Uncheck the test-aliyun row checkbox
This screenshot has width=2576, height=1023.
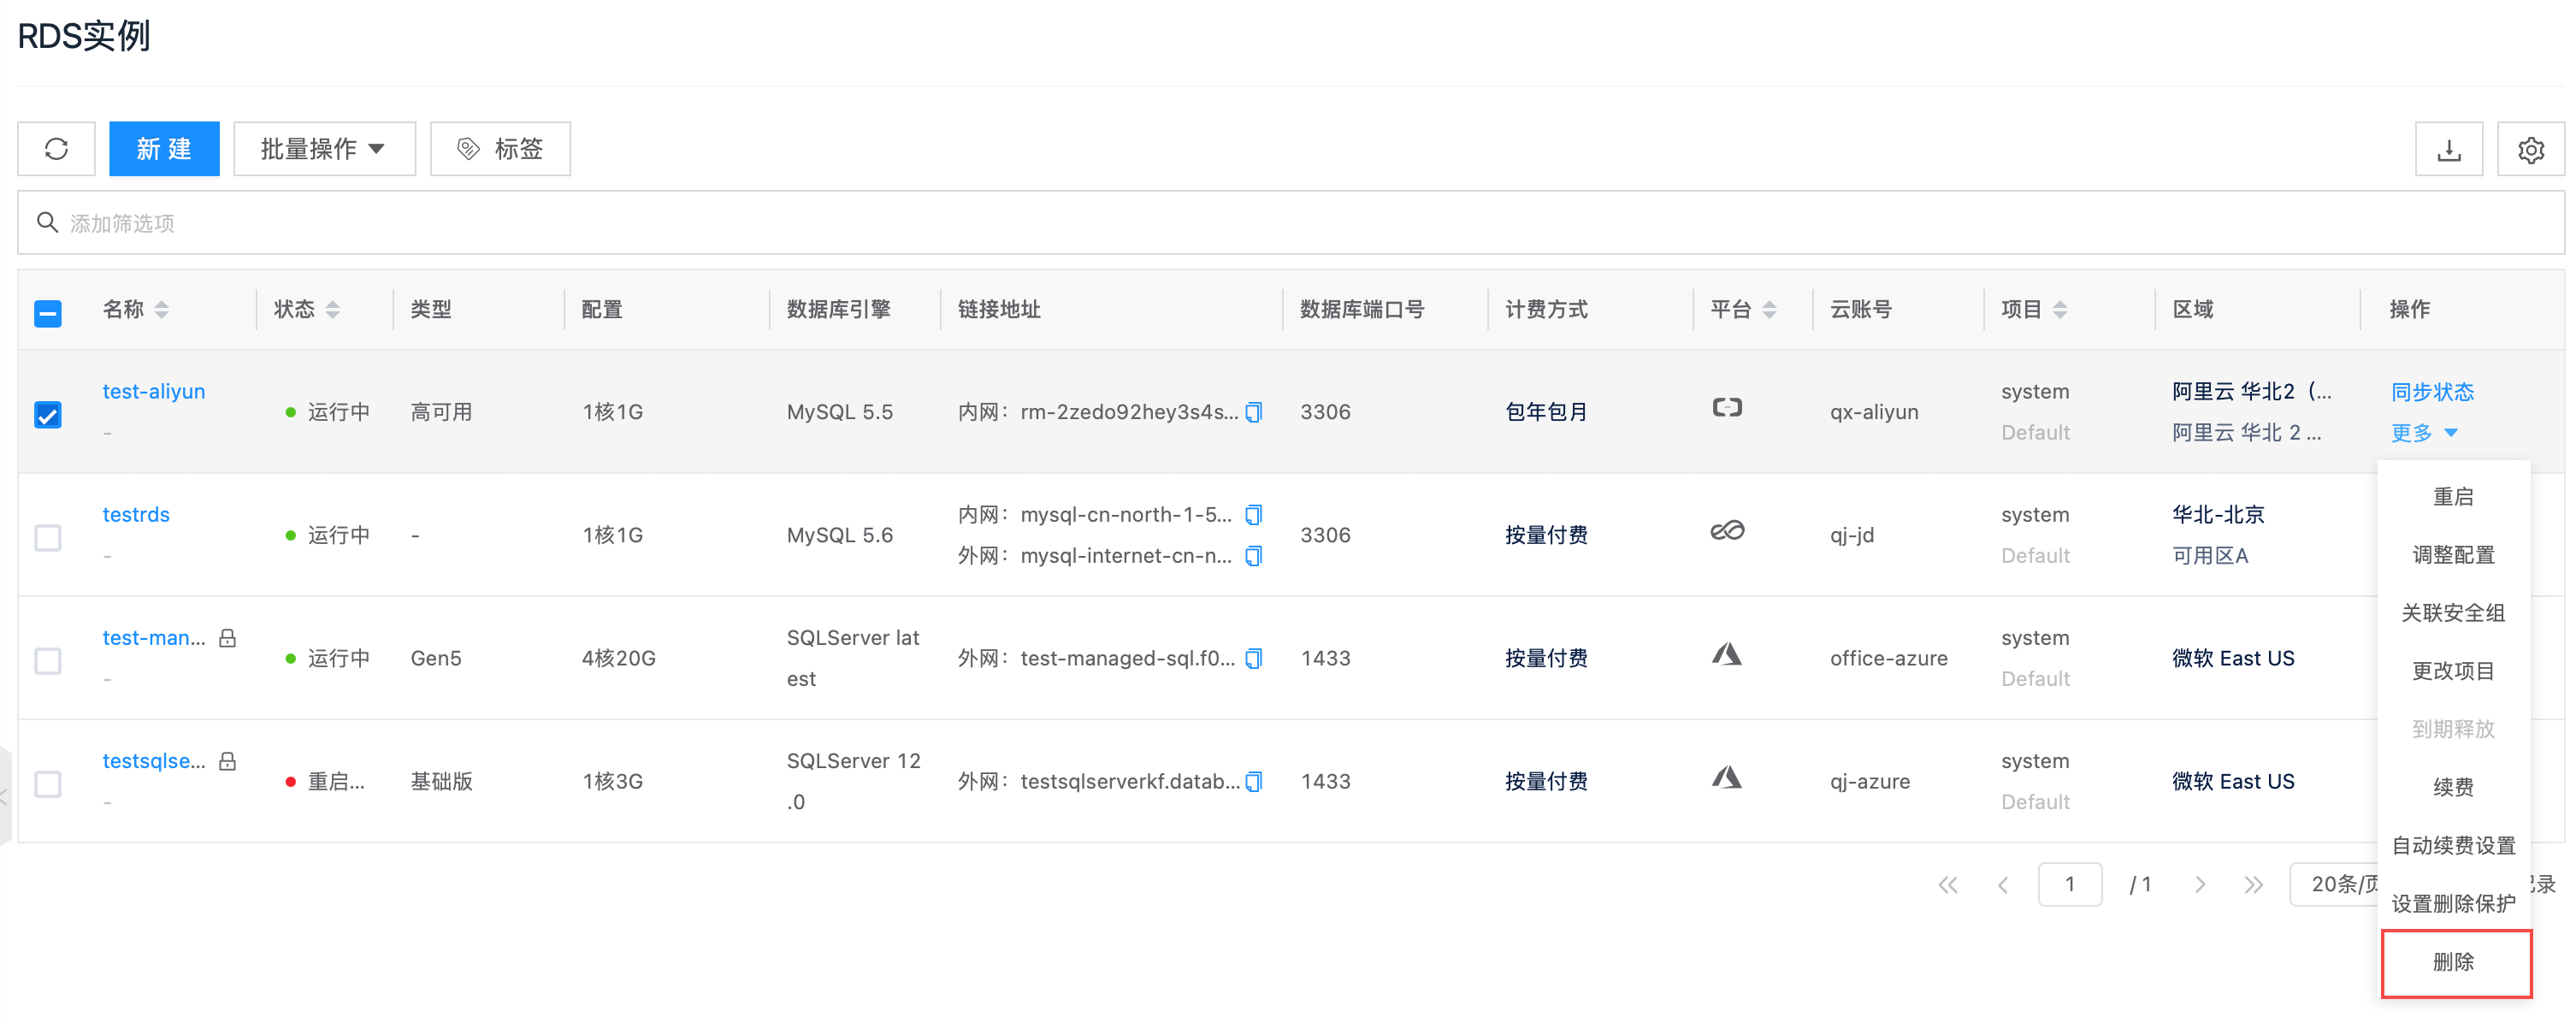point(48,414)
